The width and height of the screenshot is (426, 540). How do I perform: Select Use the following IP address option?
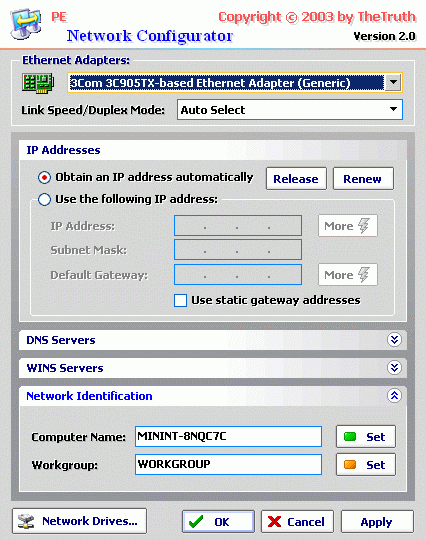[44, 199]
